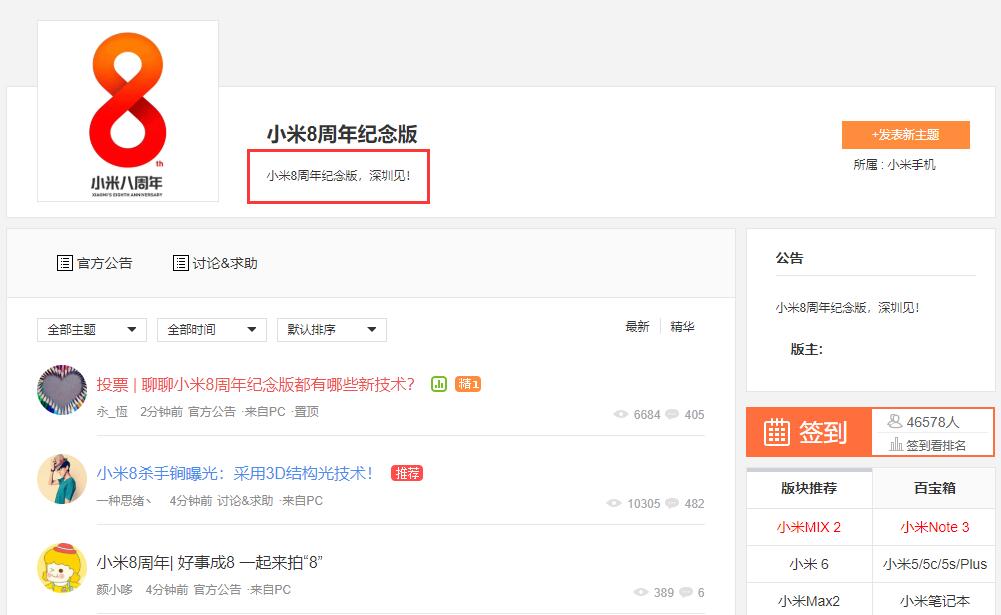Switch to the 百宝箱 tab
This screenshot has height=615, width=1001.
935,489
